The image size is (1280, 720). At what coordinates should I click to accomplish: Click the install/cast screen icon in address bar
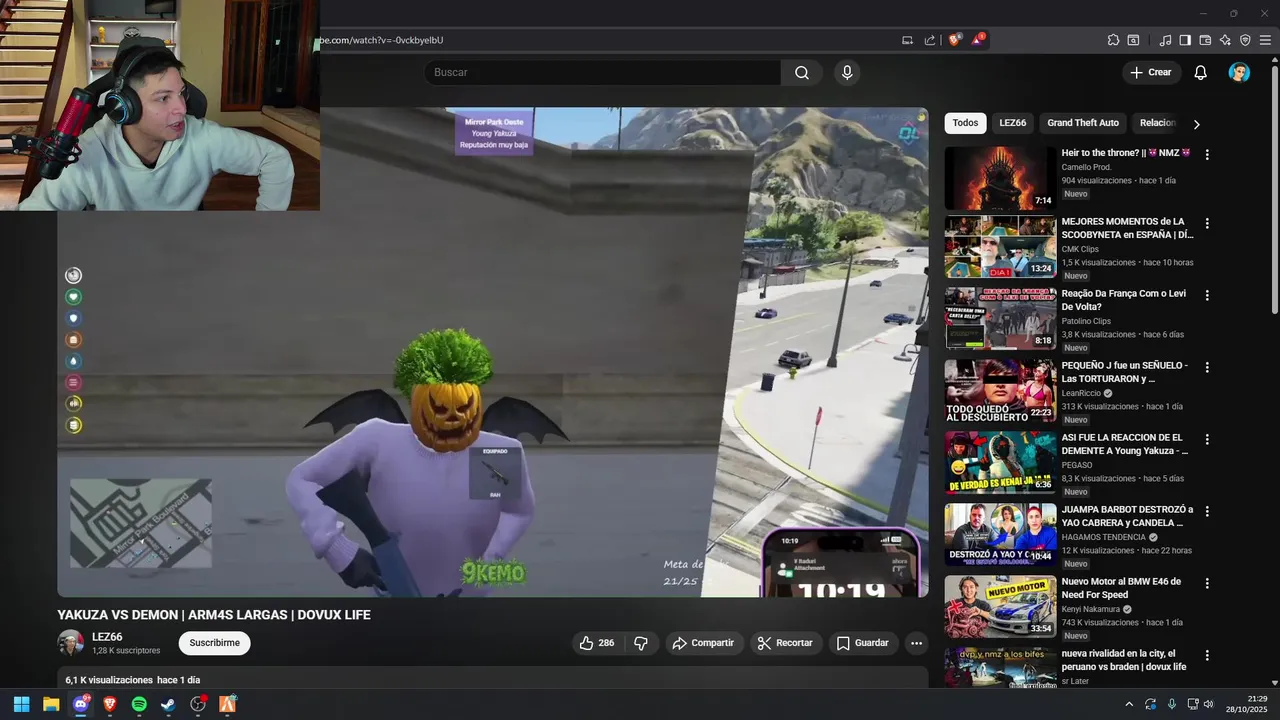point(907,40)
